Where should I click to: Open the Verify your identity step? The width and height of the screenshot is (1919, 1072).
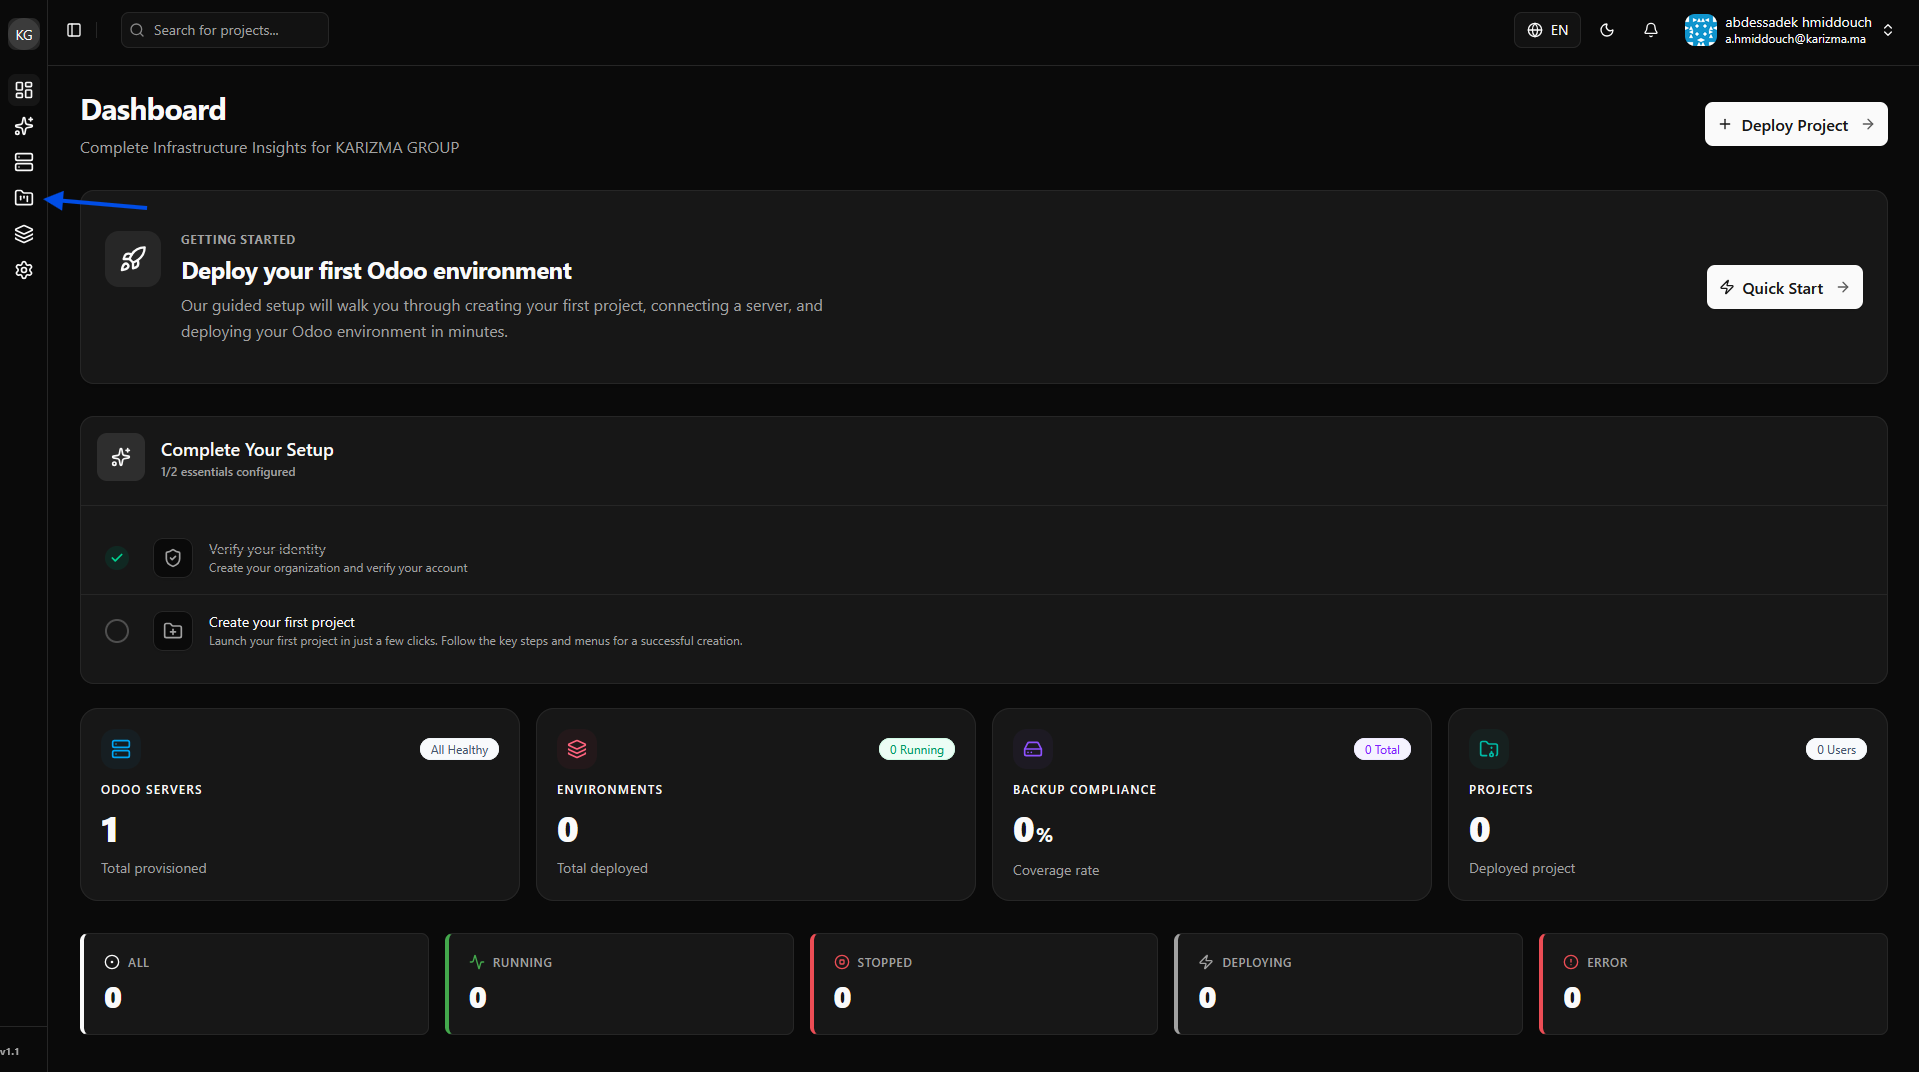[x=984, y=558]
